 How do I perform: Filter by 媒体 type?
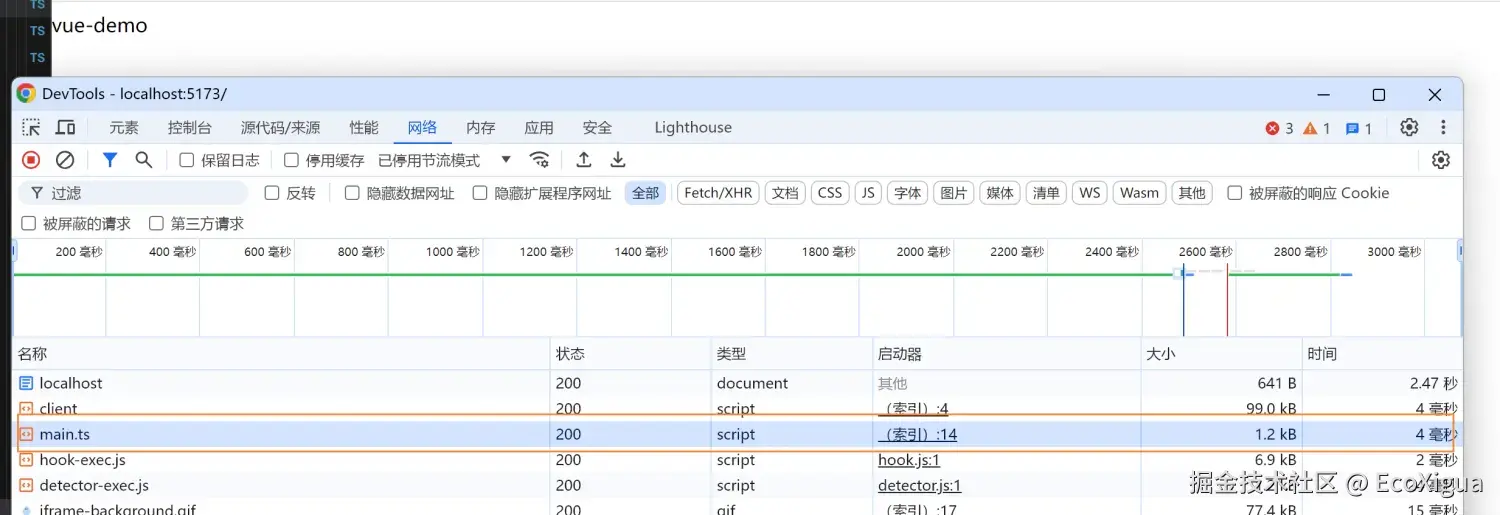(1000, 193)
